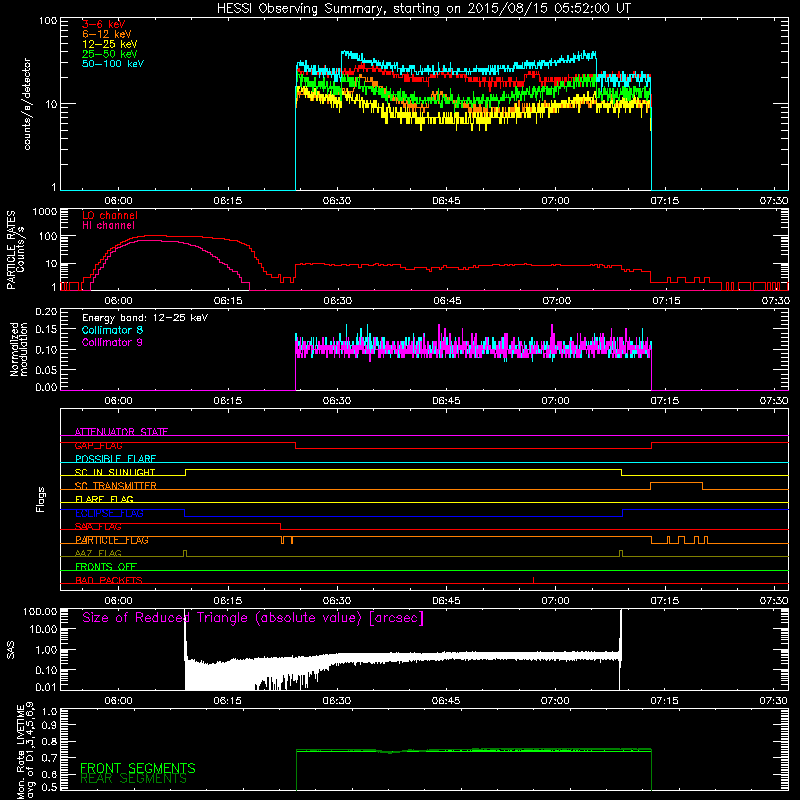
Task: Click the 100 tick value on count-rate axis
Action: point(48,21)
